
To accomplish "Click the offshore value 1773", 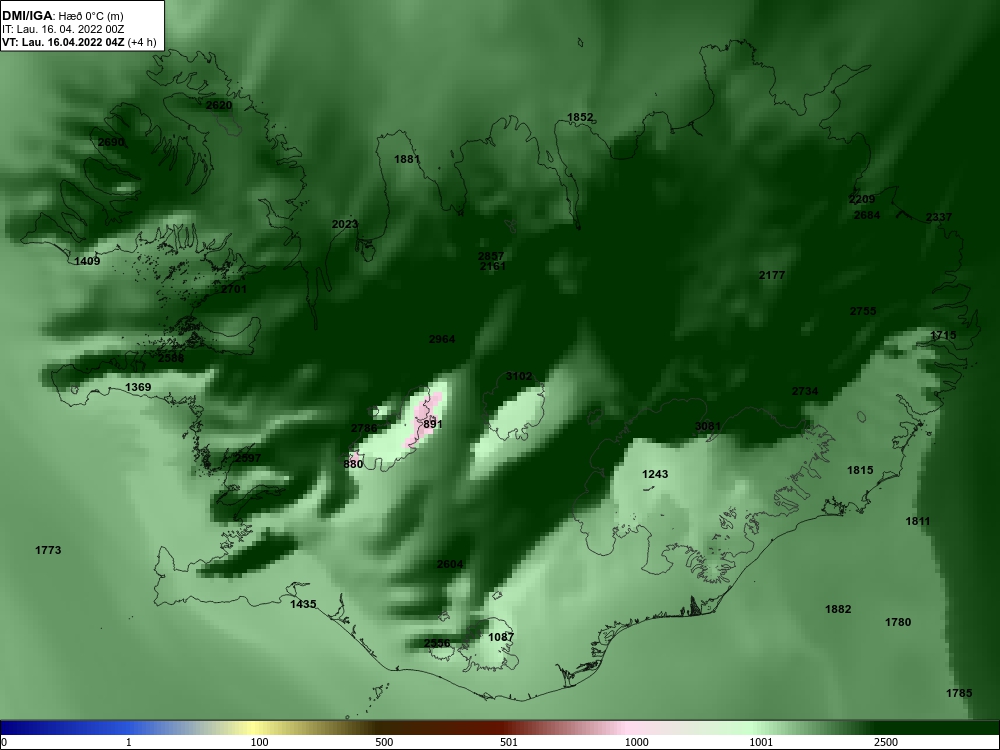I will (x=48, y=550).
